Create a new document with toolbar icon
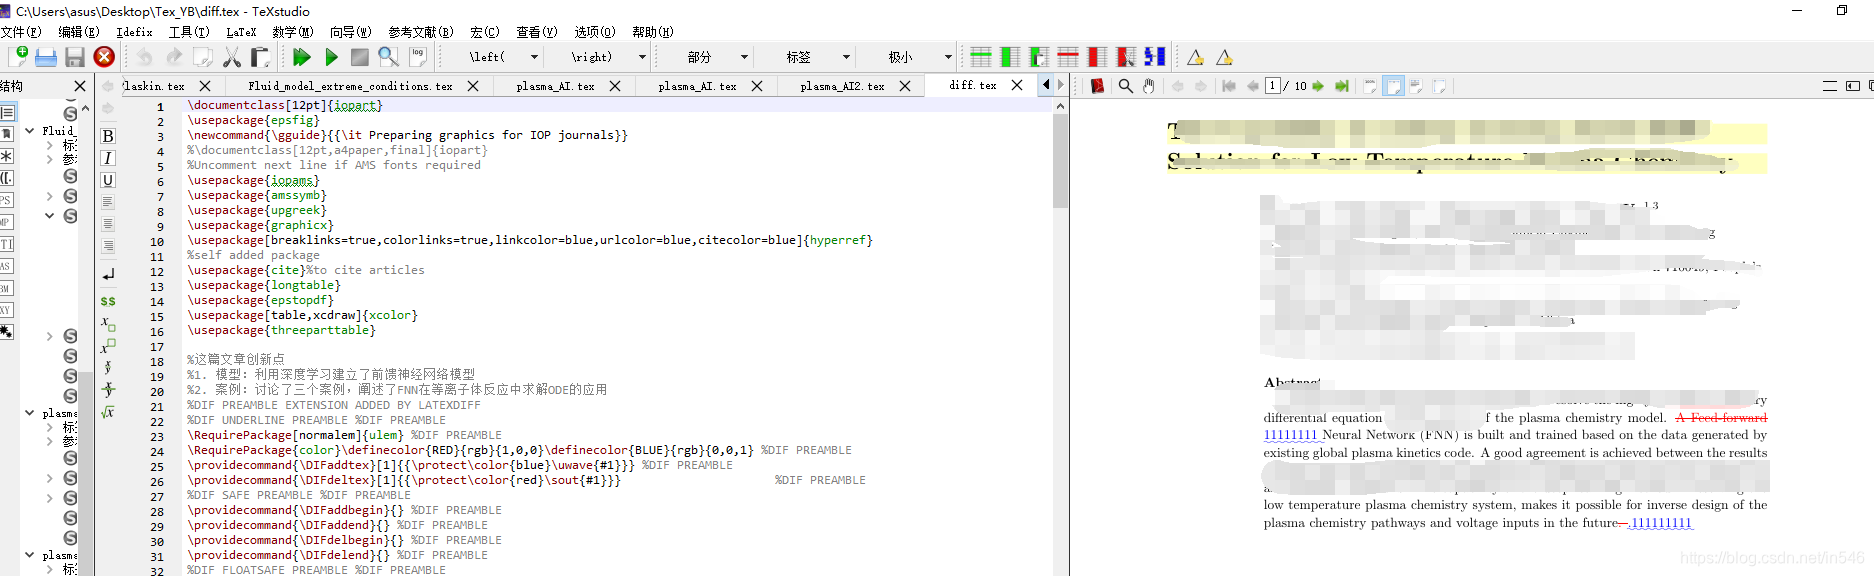 [18, 57]
